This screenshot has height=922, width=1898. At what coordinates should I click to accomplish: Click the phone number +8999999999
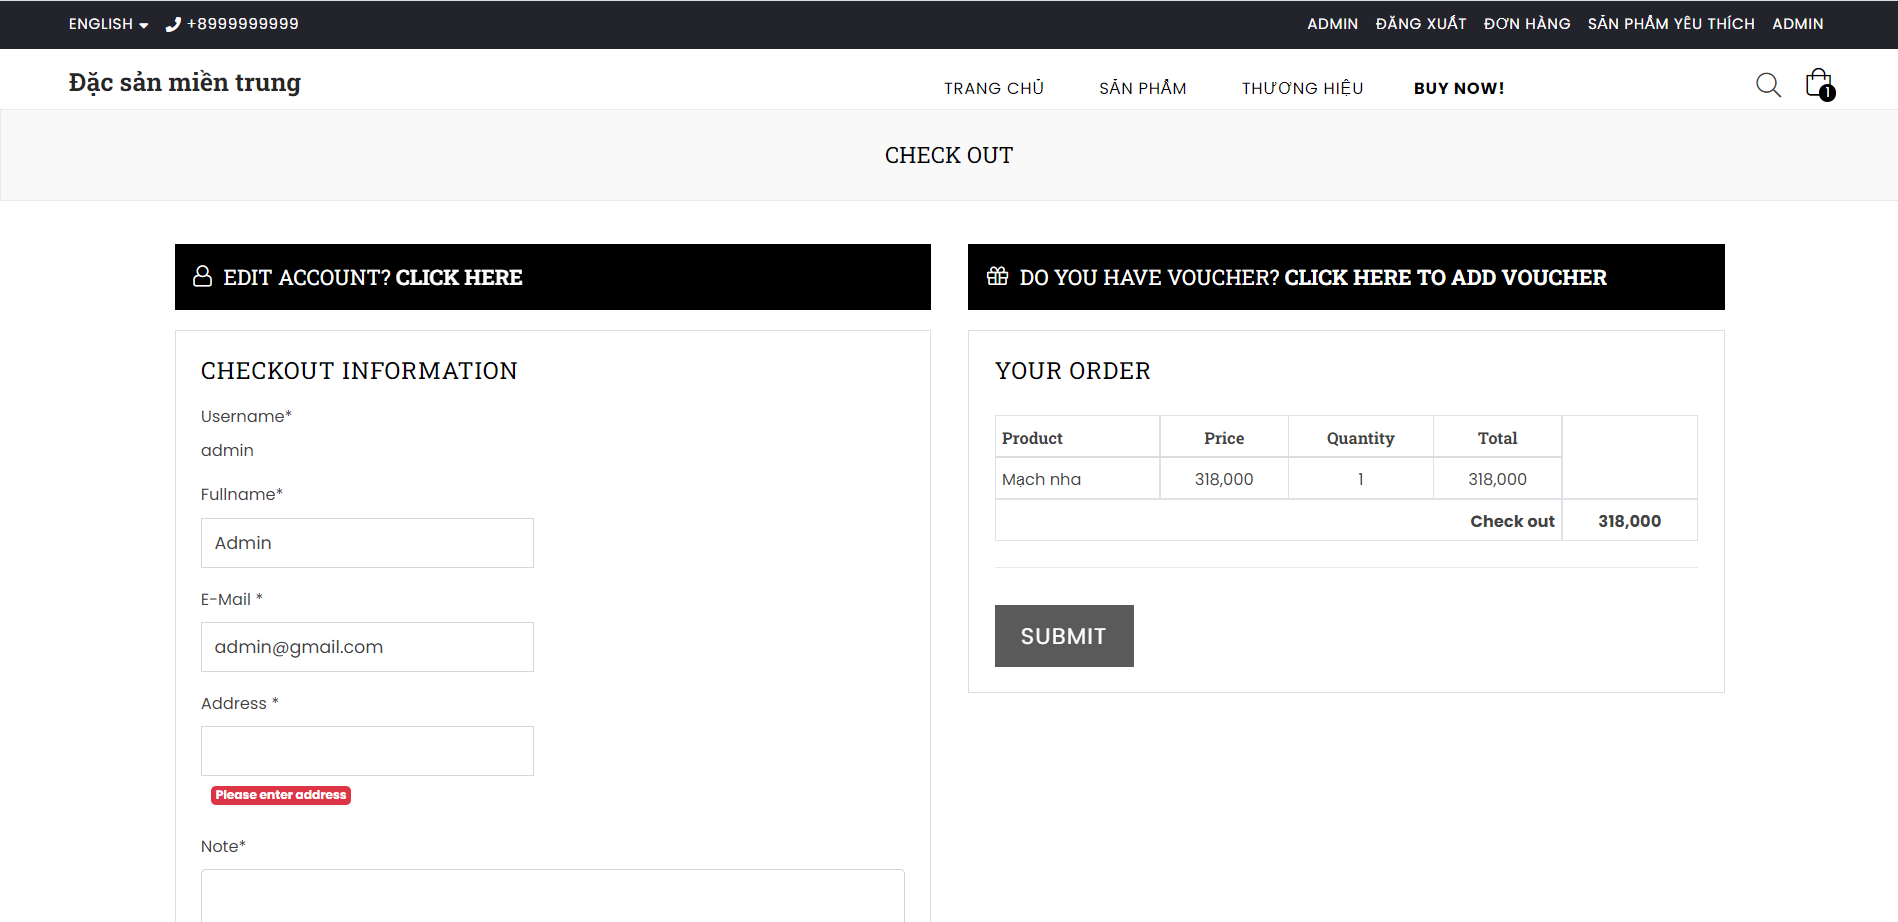tap(243, 24)
